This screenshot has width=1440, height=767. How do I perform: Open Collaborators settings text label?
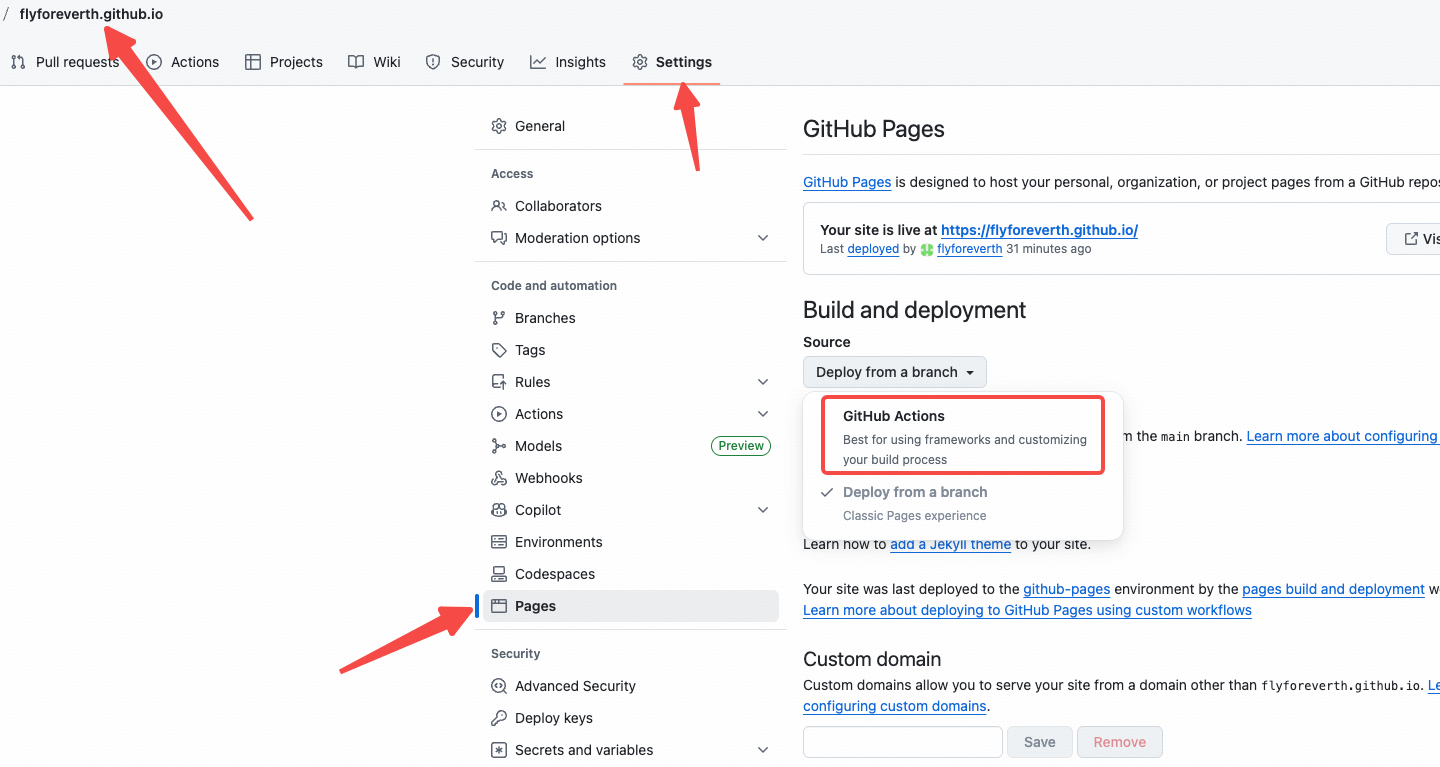pos(558,206)
